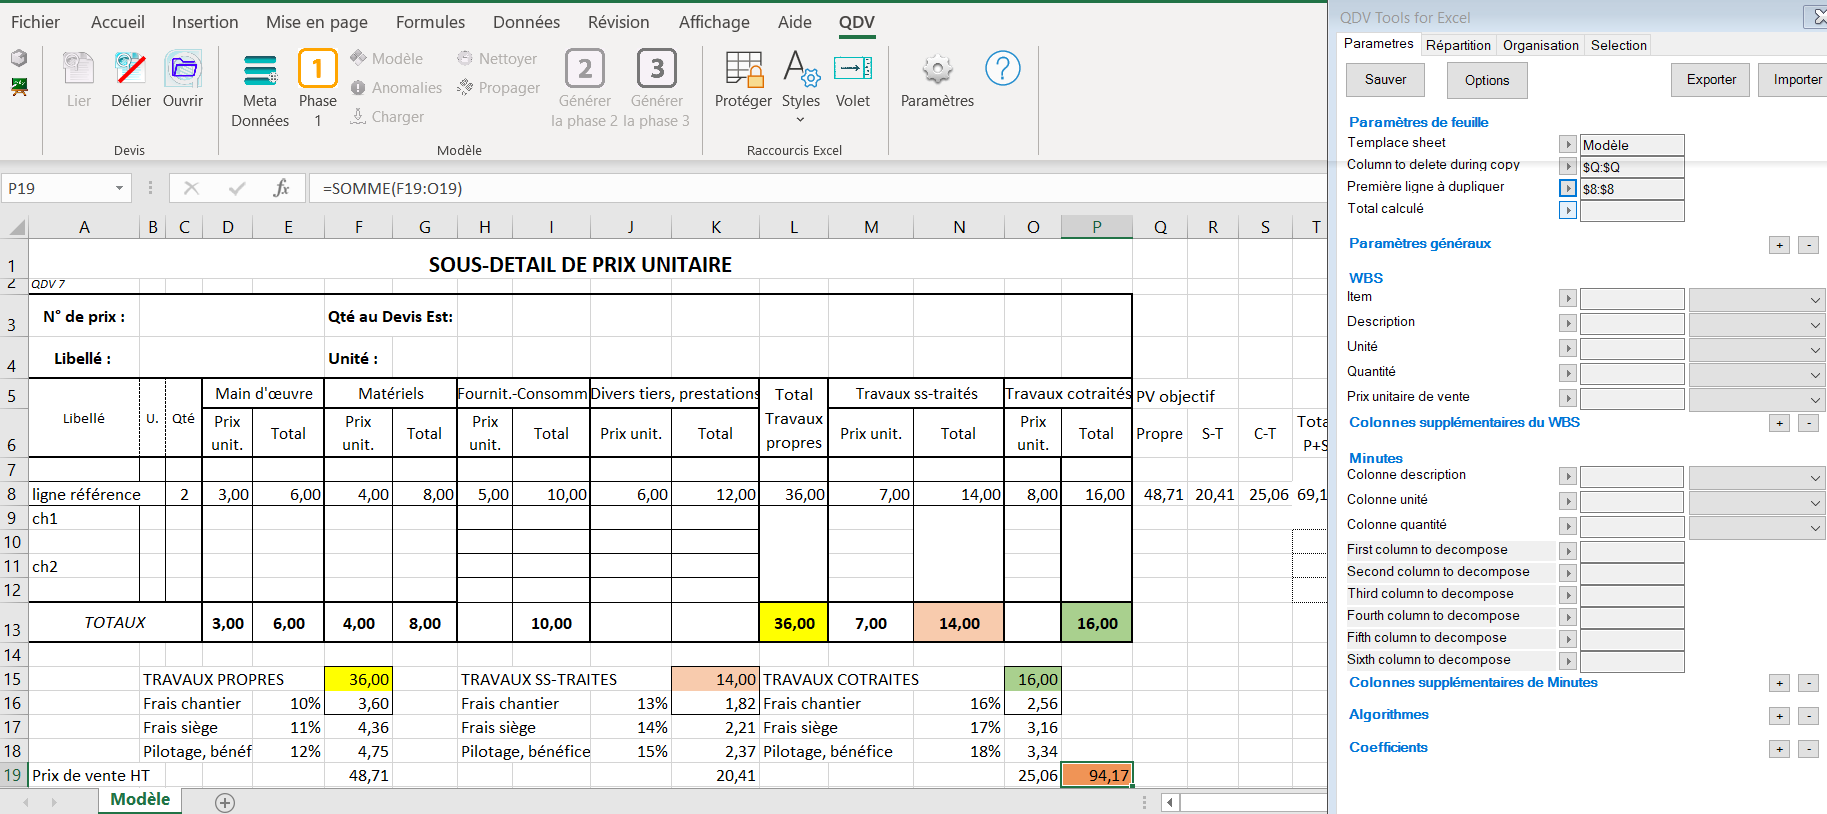Click the insert function fx icon

[281, 188]
